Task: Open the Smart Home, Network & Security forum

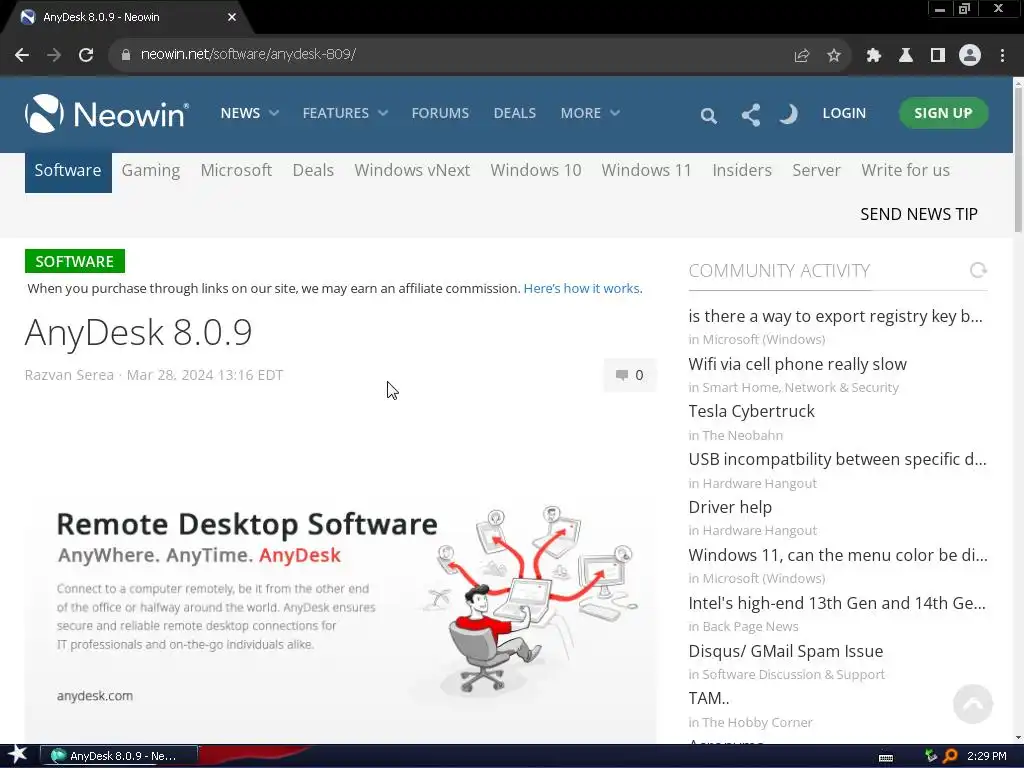Action: point(800,387)
